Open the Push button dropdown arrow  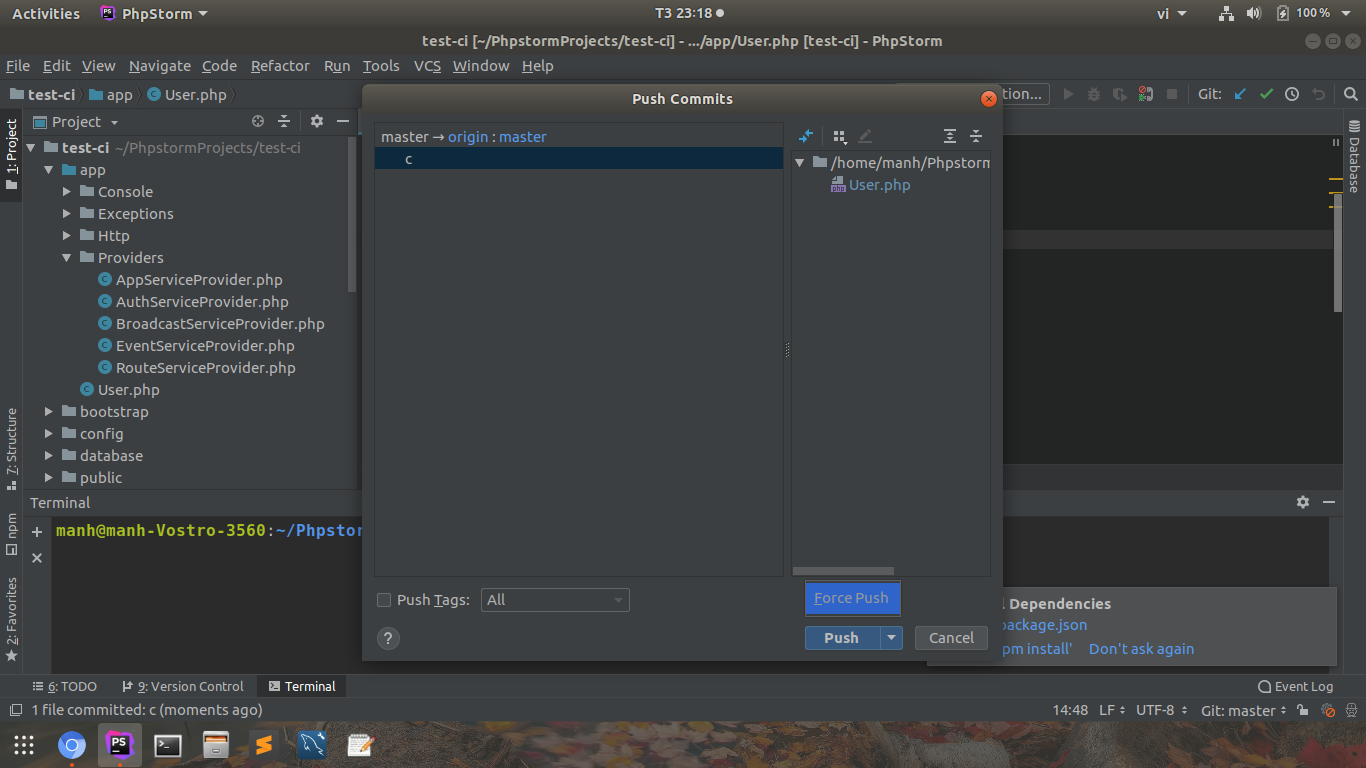(x=892, y=638)
